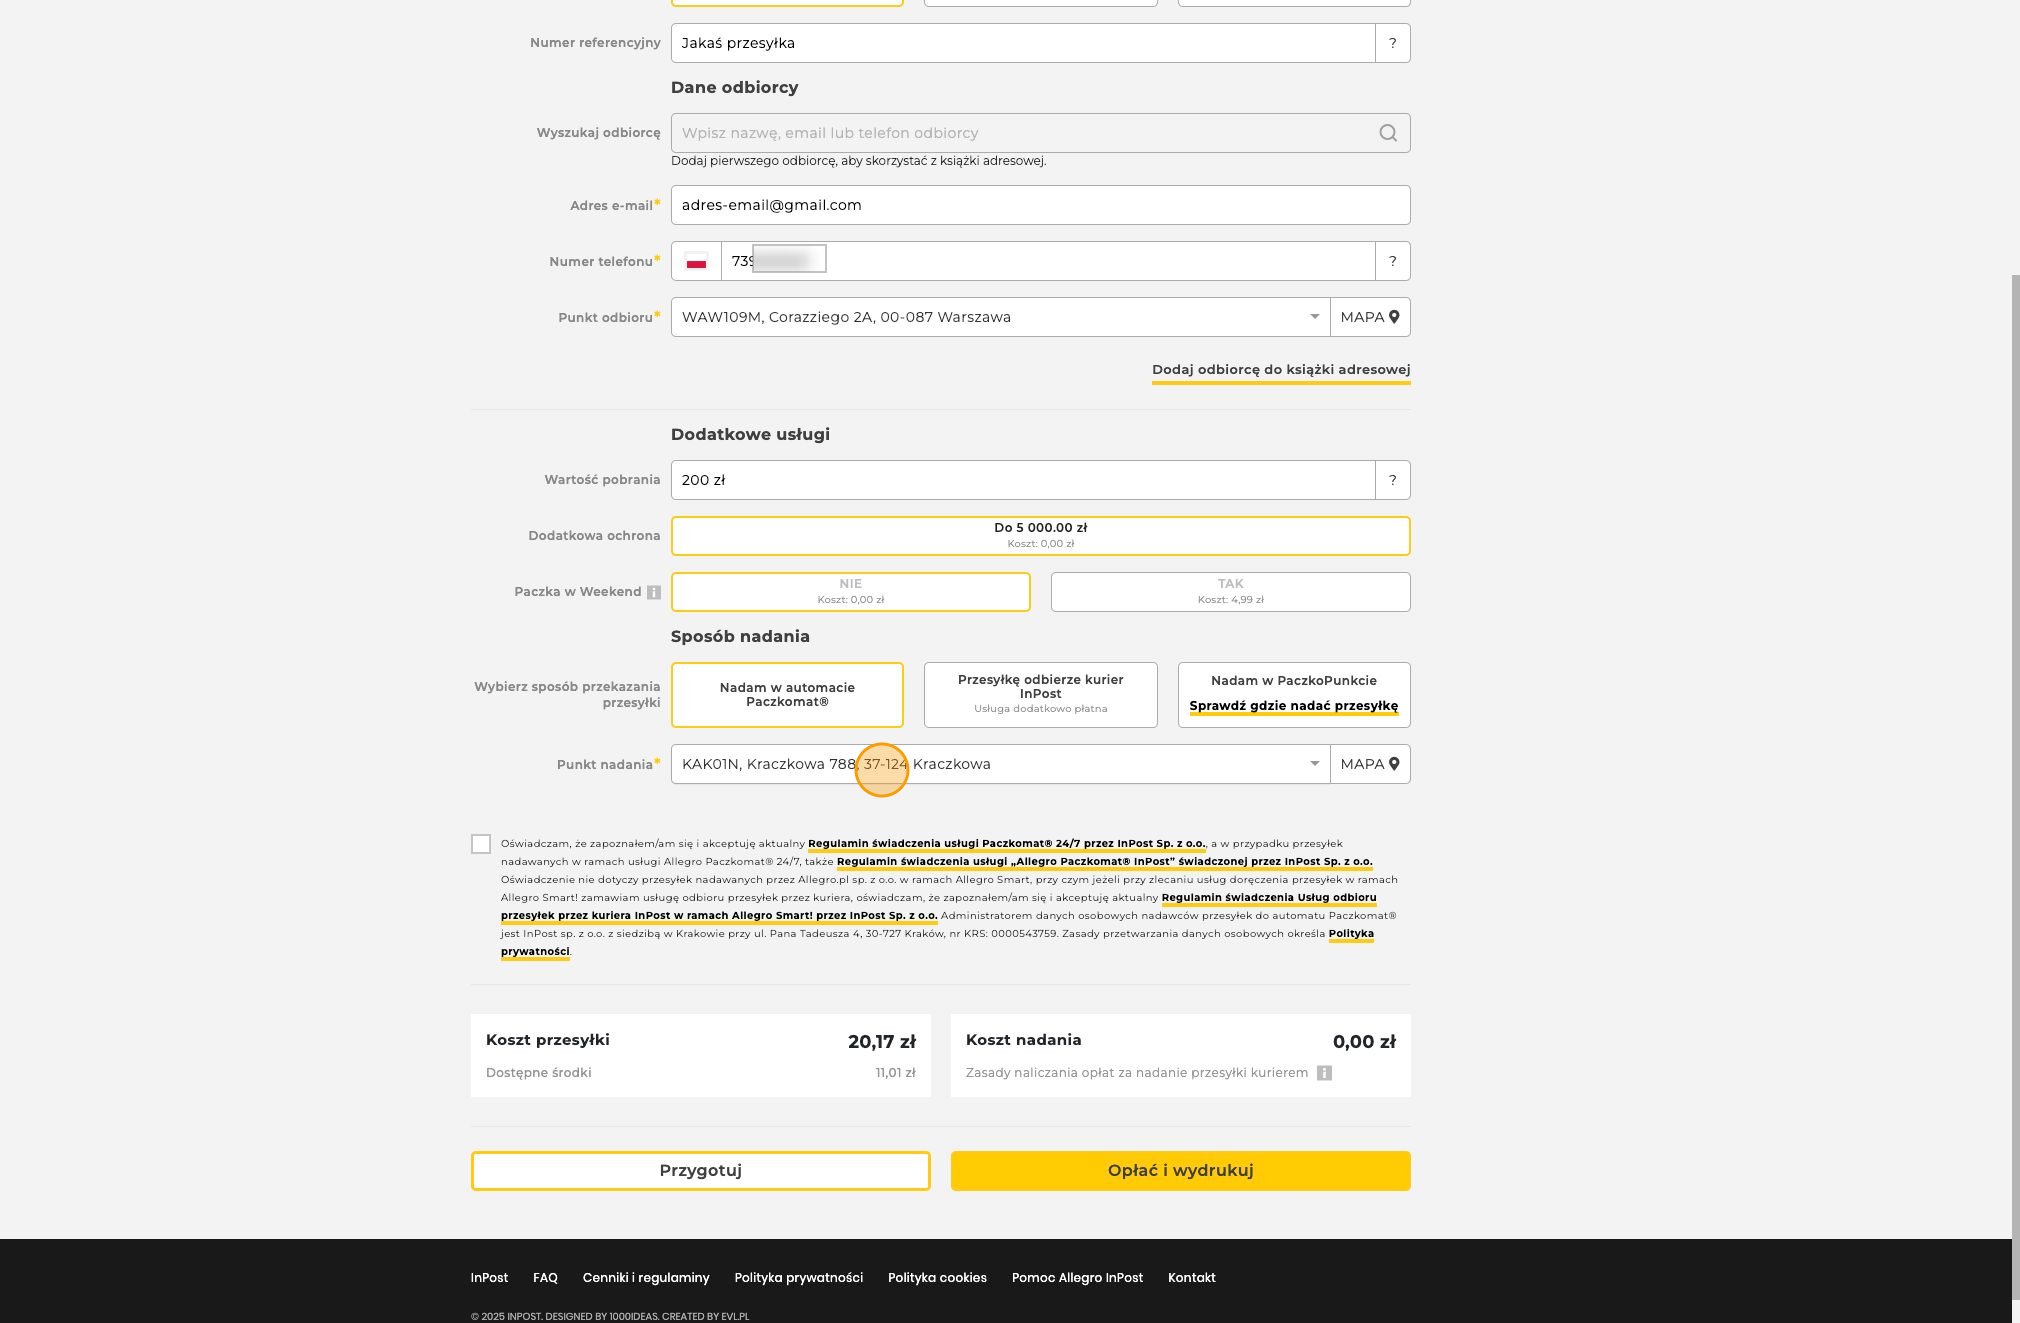Open MAPA pin for Punkt nadania
This screenshot has width=2020, height=1323.
click(1370, 764)
